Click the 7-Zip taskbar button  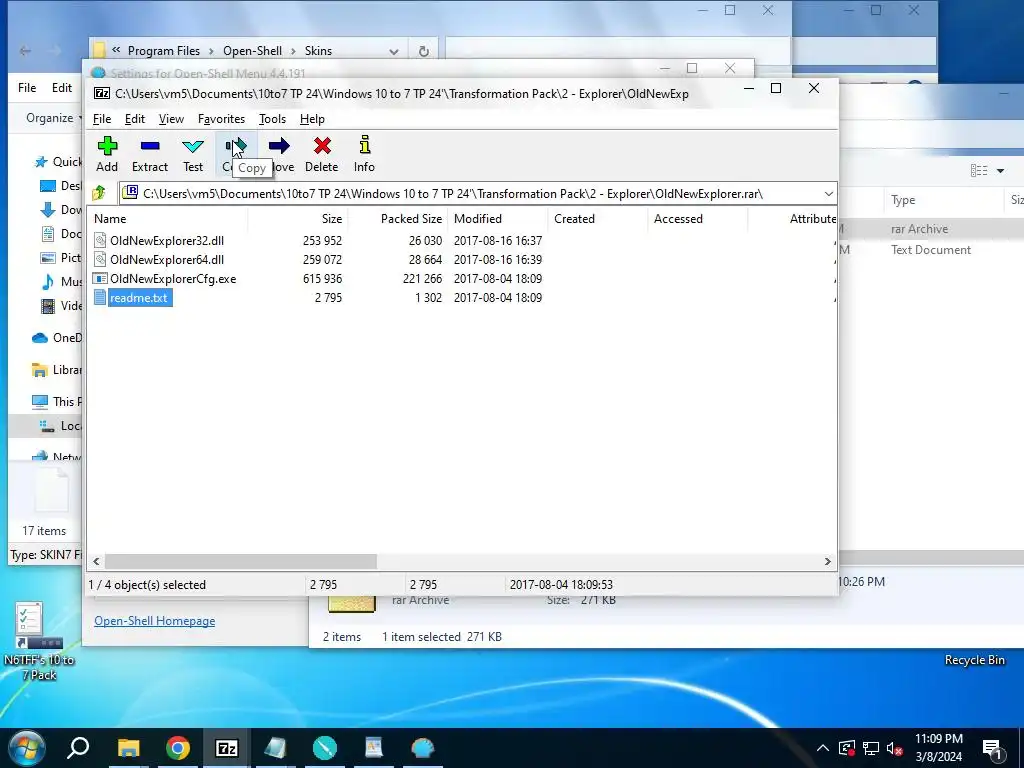[x=227, y=748]
